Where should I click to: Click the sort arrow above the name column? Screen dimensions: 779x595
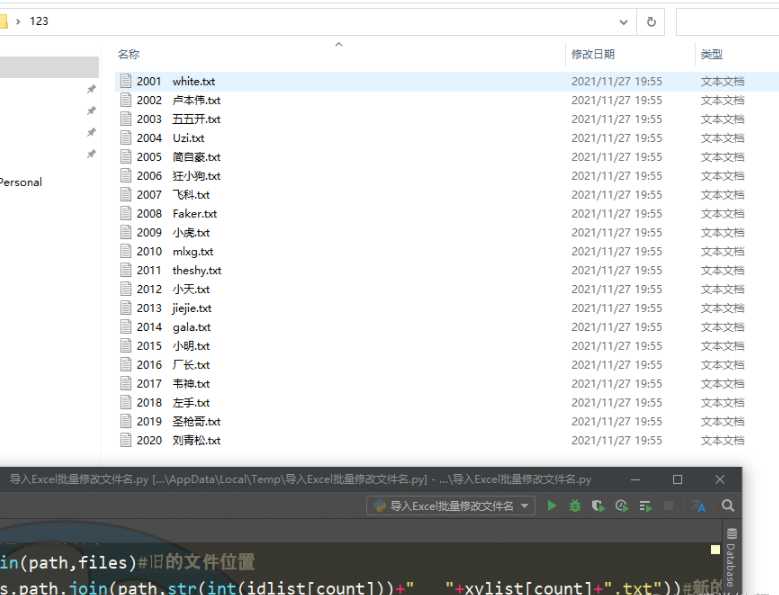339,44
